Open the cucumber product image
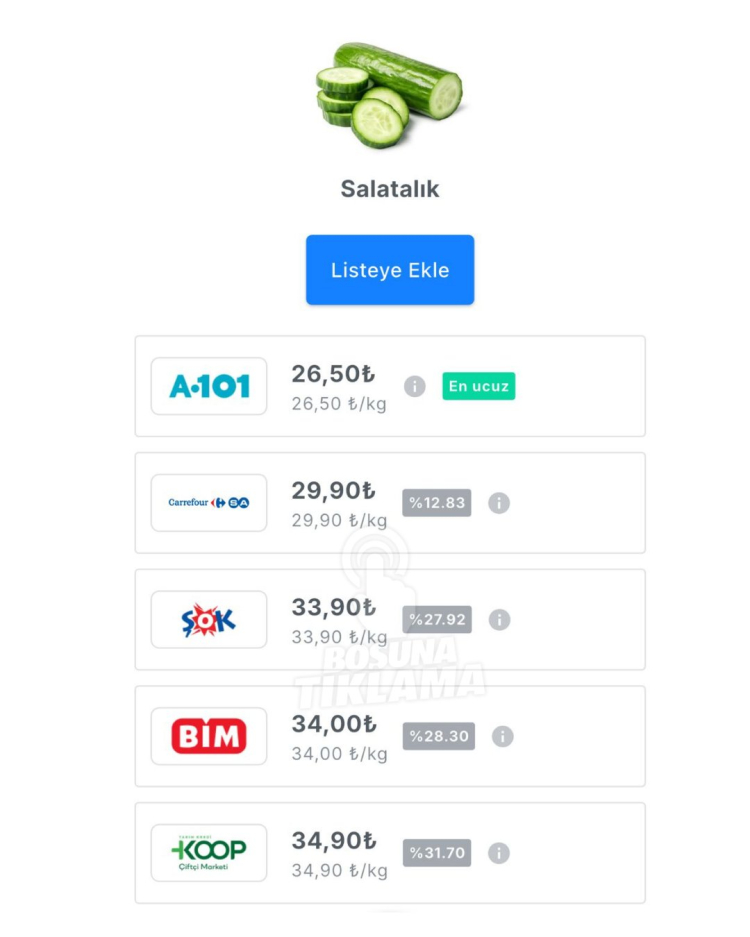The image size is (750, 937). [389, 97]
